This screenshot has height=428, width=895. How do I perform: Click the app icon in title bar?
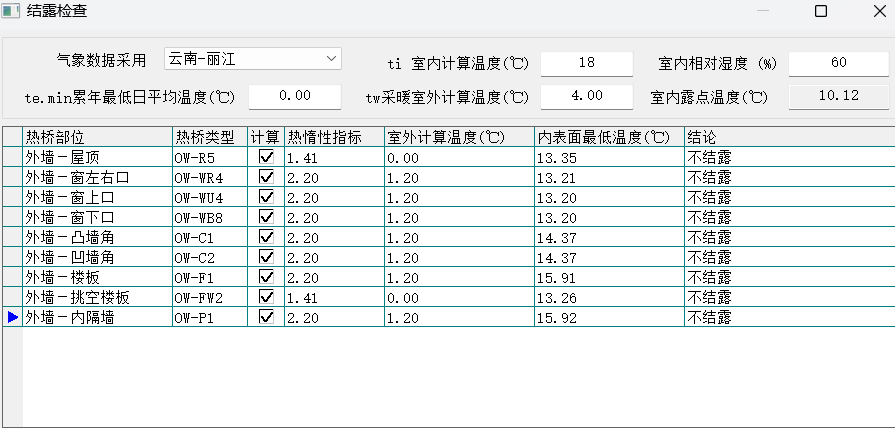click(10, 11)
